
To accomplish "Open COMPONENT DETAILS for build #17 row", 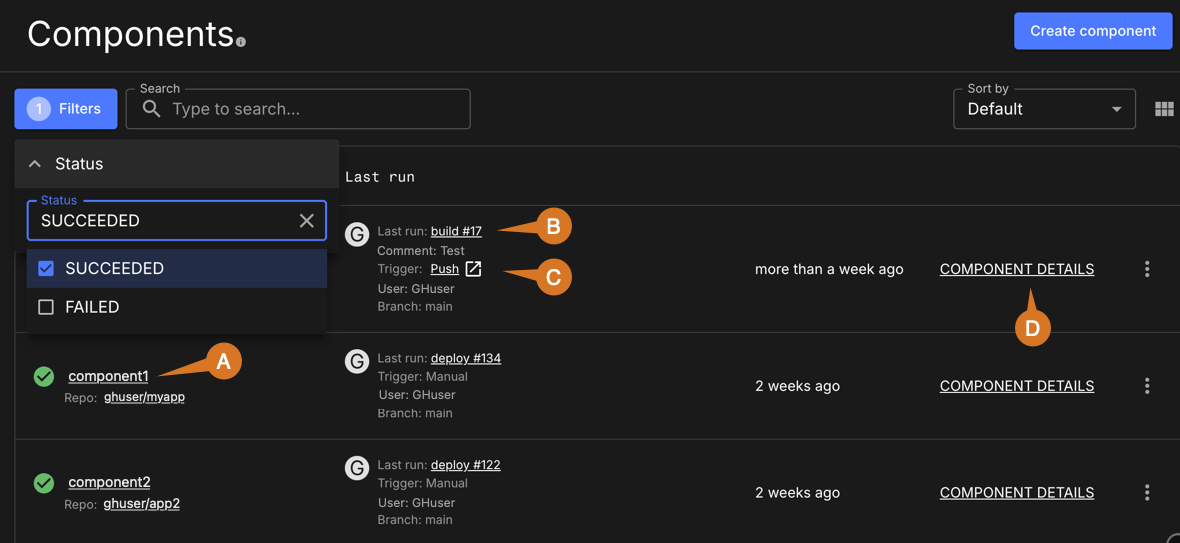I will point(1017,268).
